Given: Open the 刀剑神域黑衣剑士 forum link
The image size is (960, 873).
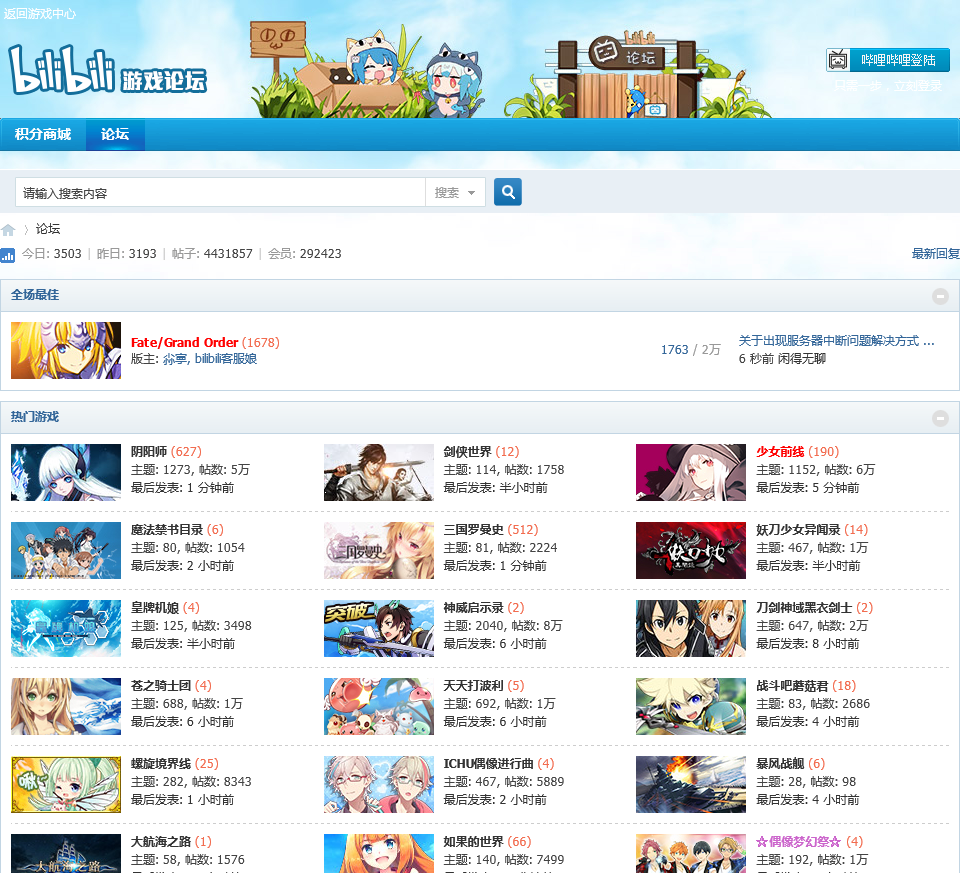Looking at the screenshot, I should pos(804,607).
